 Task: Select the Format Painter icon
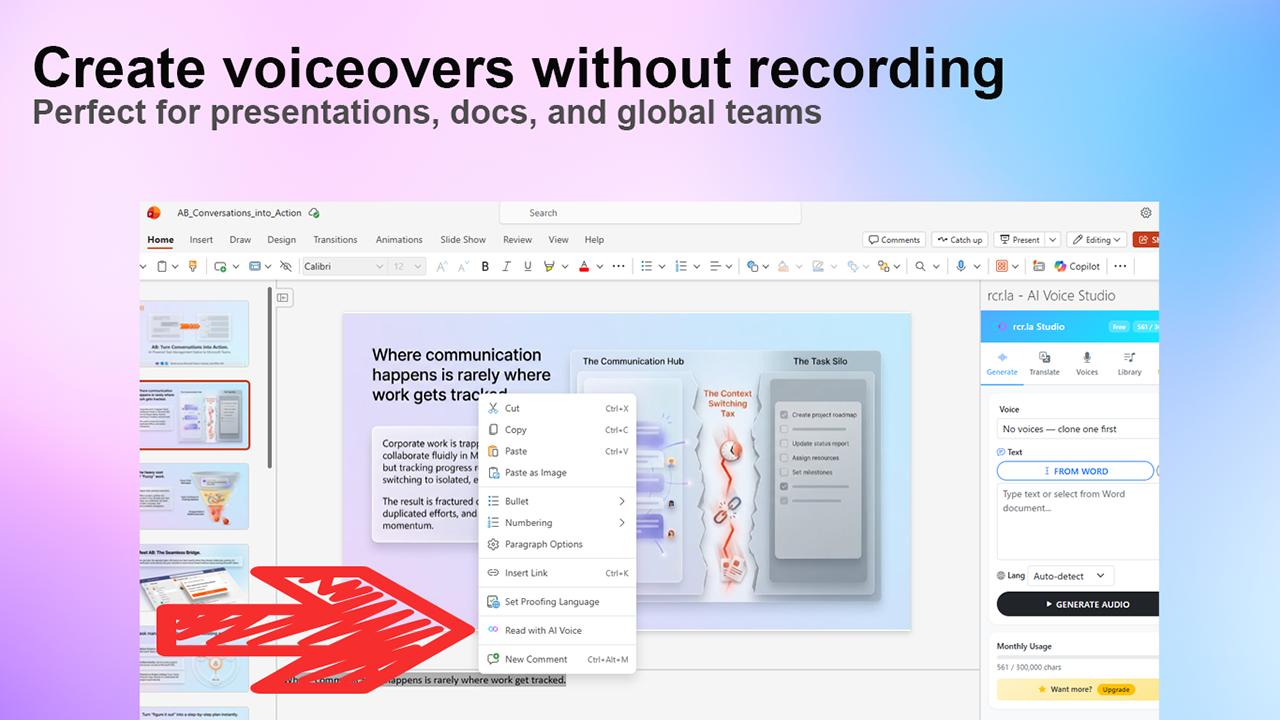coord(192,266)
